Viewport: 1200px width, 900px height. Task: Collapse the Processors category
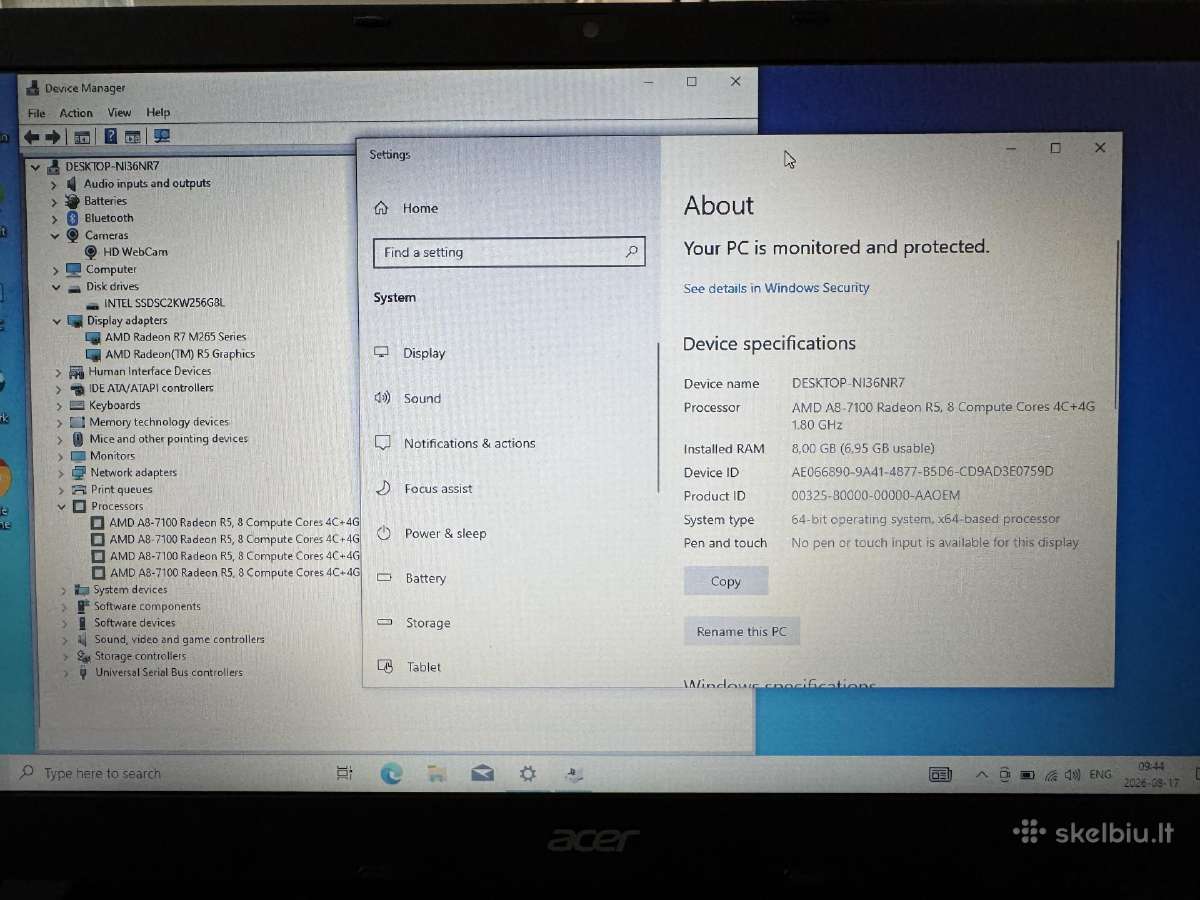61,507
